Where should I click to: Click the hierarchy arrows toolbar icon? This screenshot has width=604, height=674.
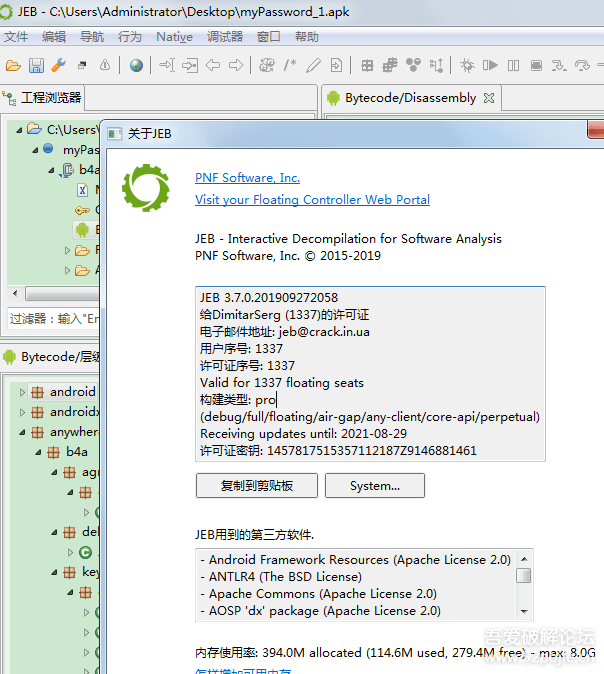pos(436,65)
